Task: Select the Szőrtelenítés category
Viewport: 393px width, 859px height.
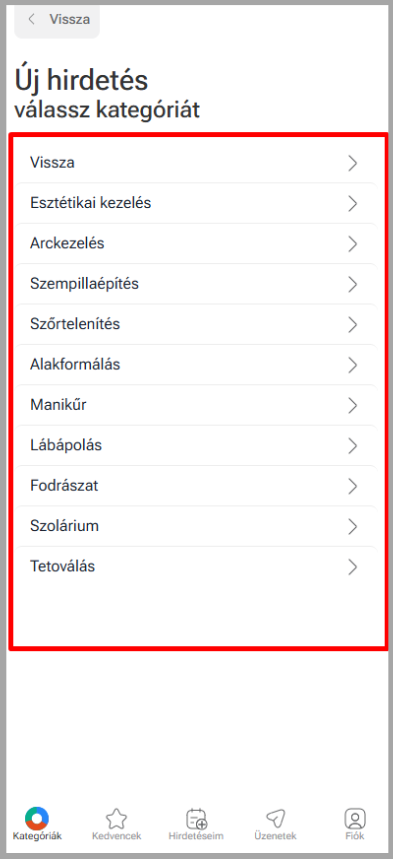Action: [x=195, y=324]
